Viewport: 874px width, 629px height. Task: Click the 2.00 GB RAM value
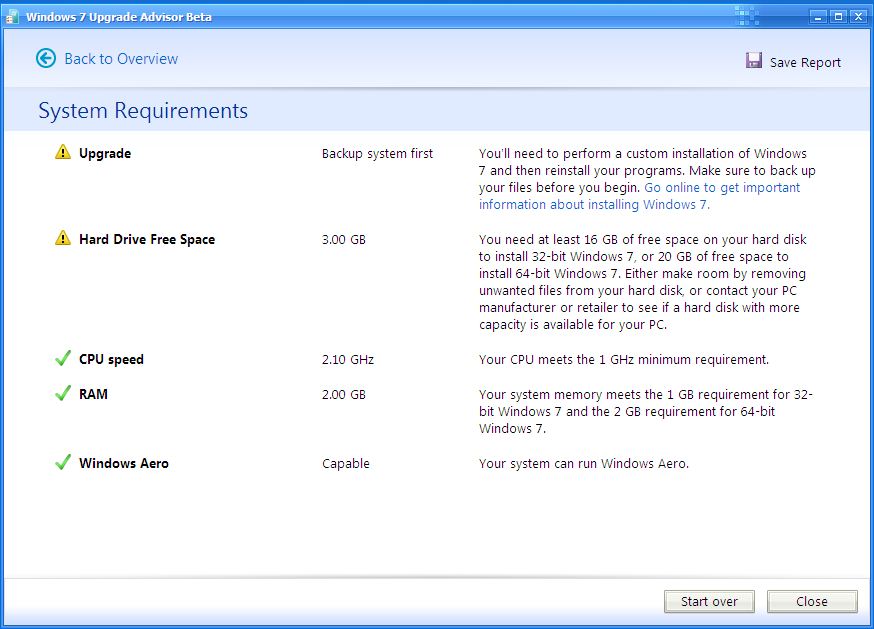[343, 394]
